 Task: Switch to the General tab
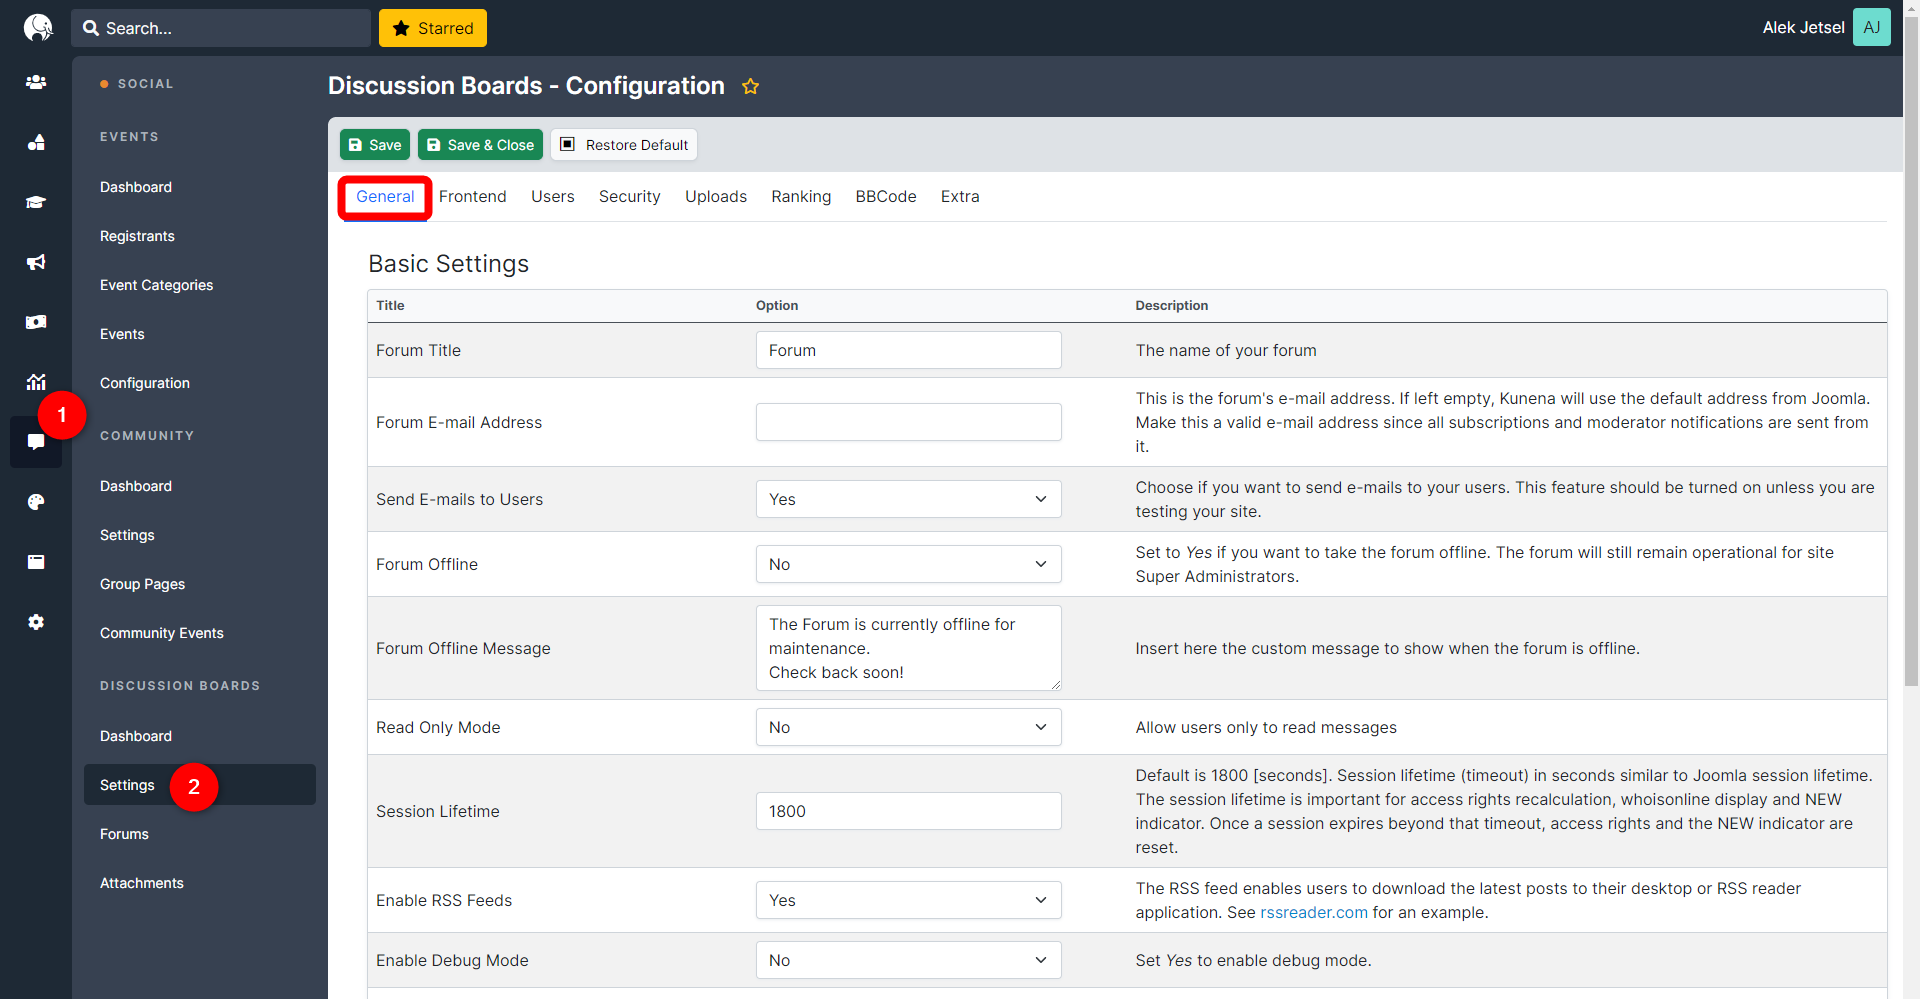pyautogui.click(x=385, y=196)
